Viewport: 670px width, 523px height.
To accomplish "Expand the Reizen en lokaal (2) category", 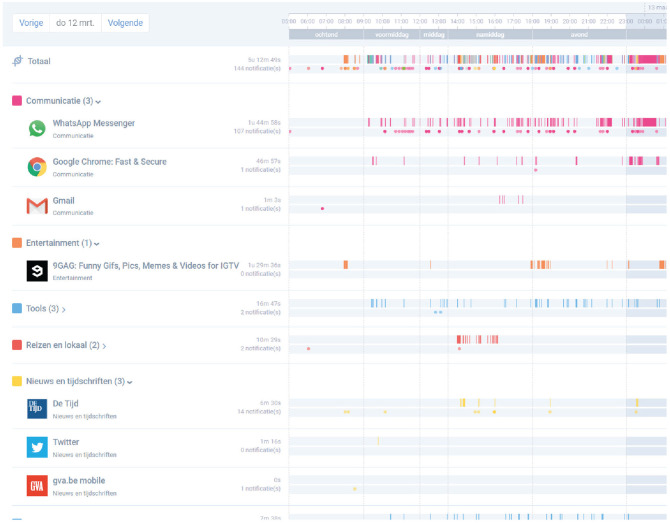I will [x=105, y=346].
